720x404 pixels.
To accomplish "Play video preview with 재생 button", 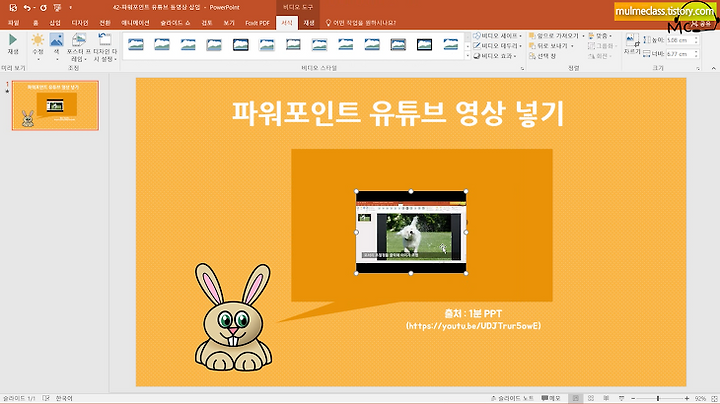I will [x=13, y=45].
